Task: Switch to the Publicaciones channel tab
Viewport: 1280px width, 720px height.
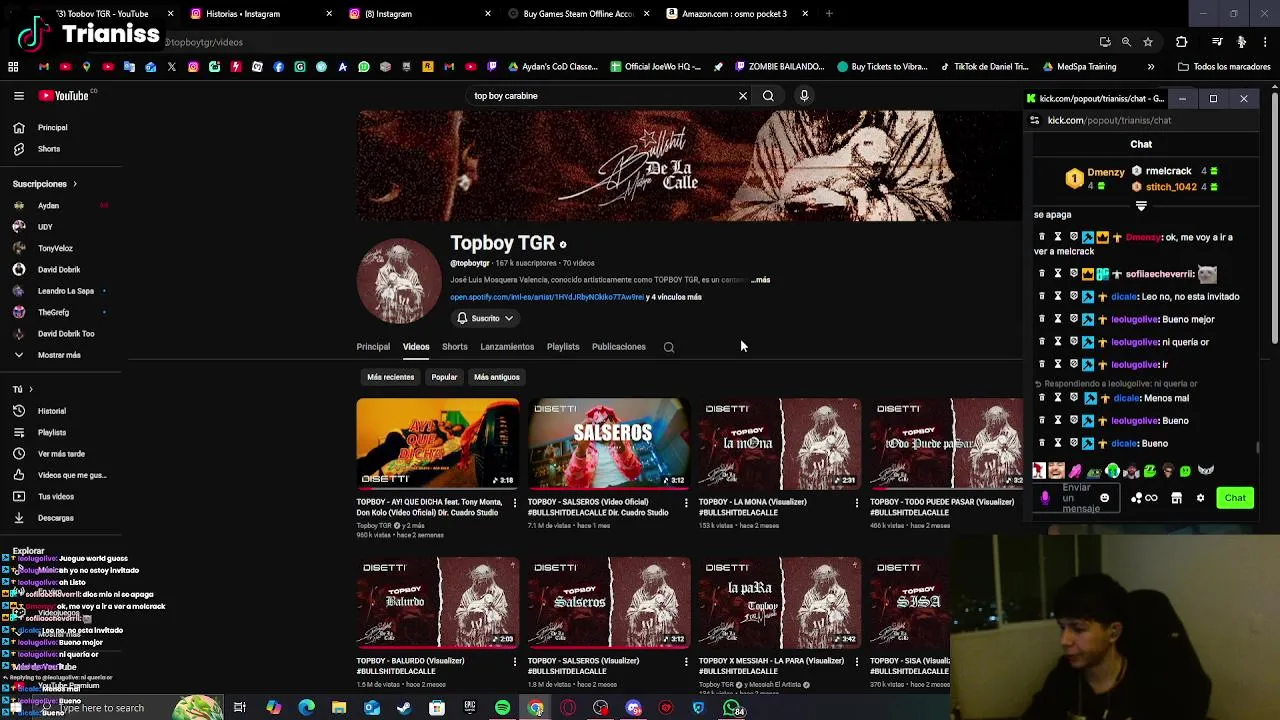Action: click(619, 347)
